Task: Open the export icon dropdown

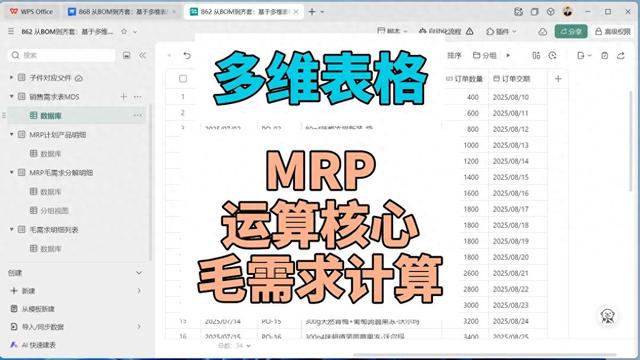Action: pos(584,55)
